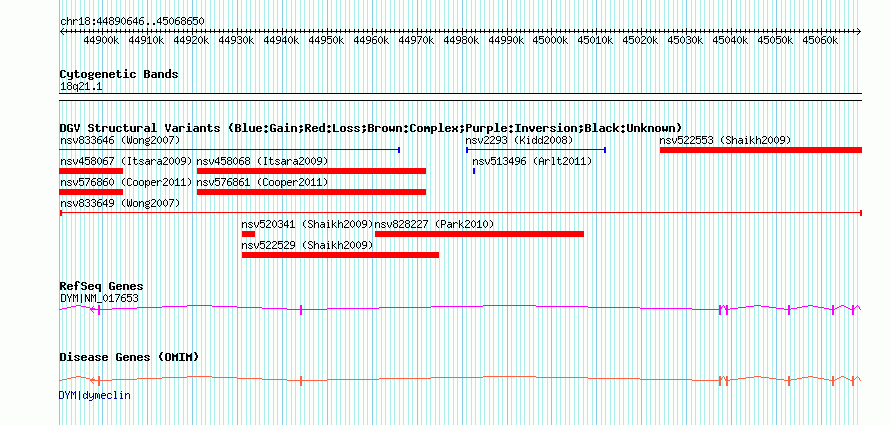The image size is (890, 425).
Task: Click the 45000k ruler tick label
Action: [551, 40]
